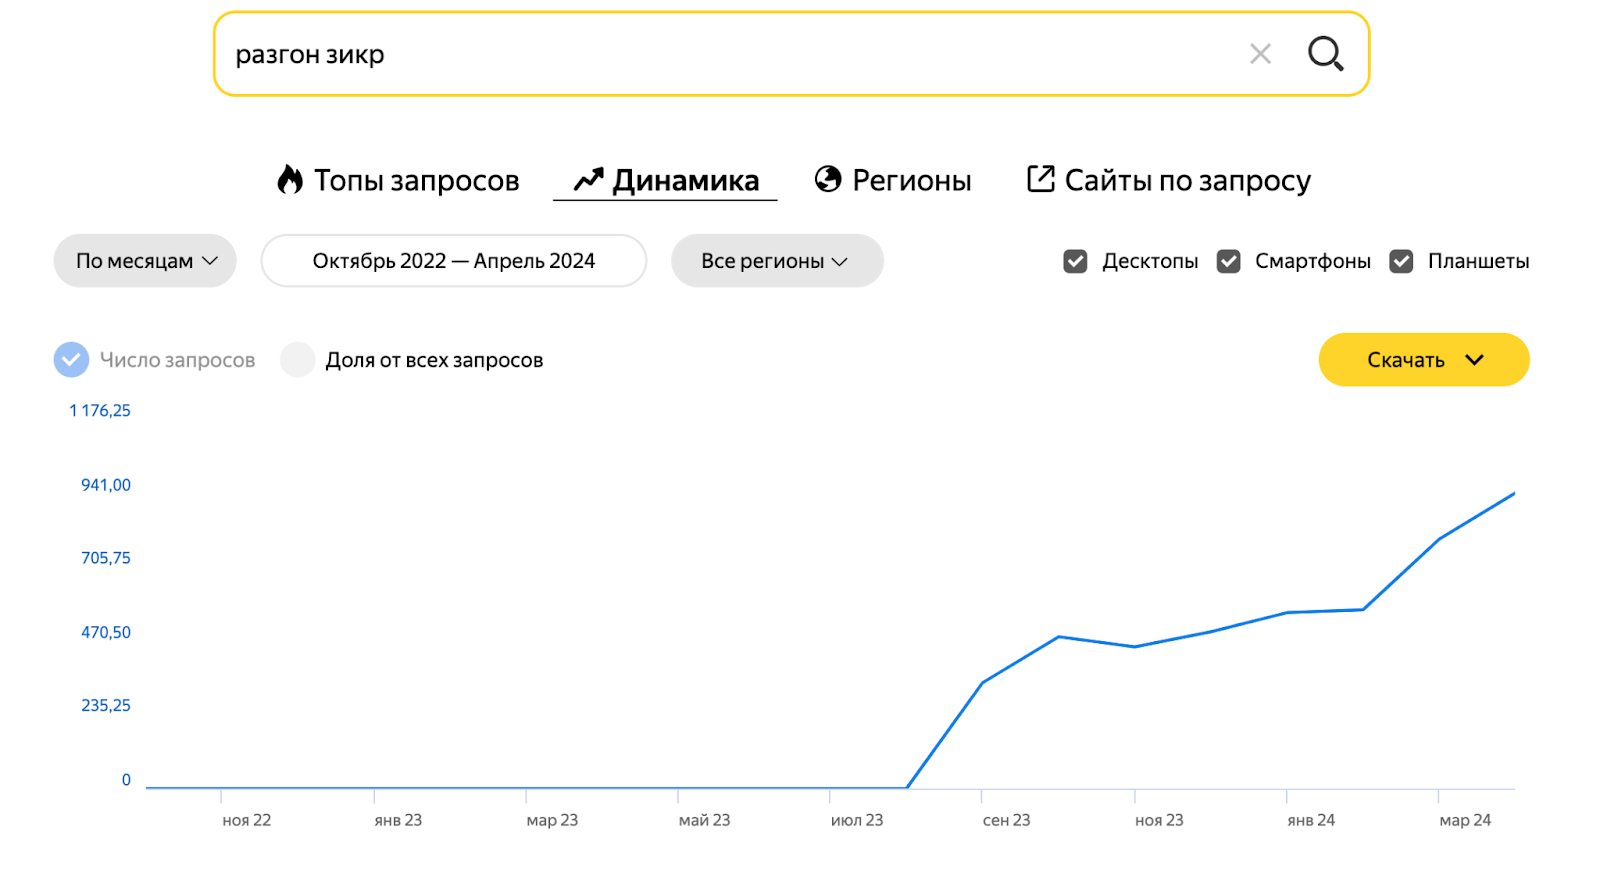Open date range Октябрь 2022 — Апрель 2024
This screenshot has width=1600, height=870.
(x=453, y=261)
